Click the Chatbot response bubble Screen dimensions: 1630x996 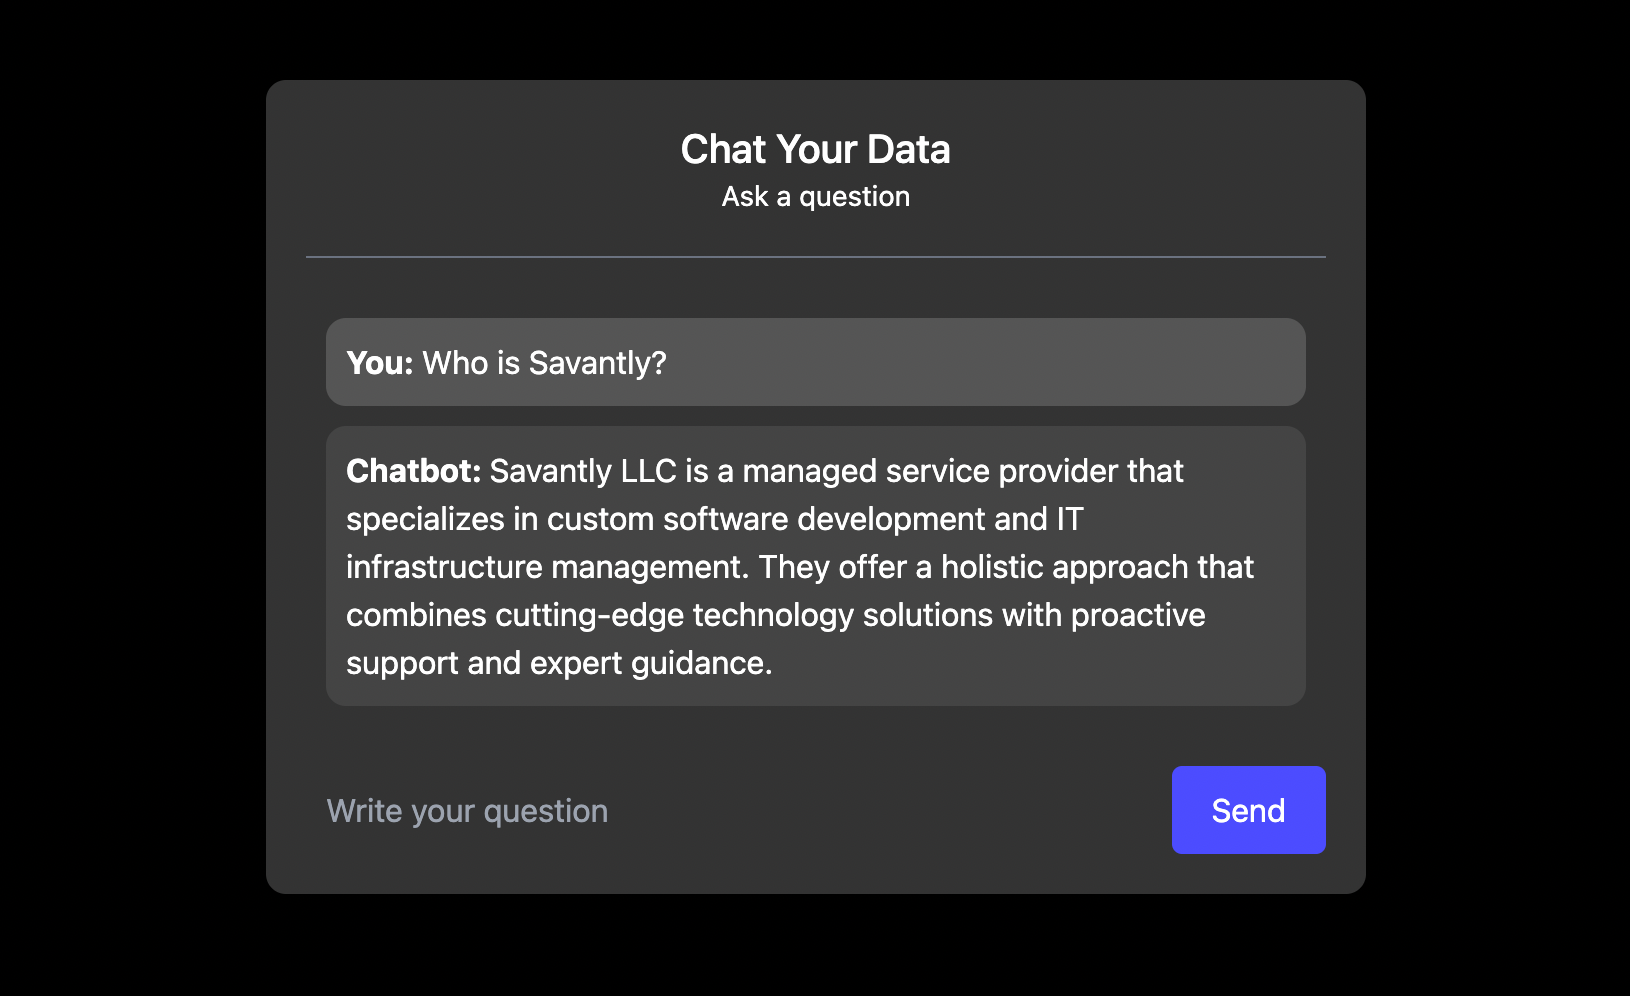pos(815,565)
